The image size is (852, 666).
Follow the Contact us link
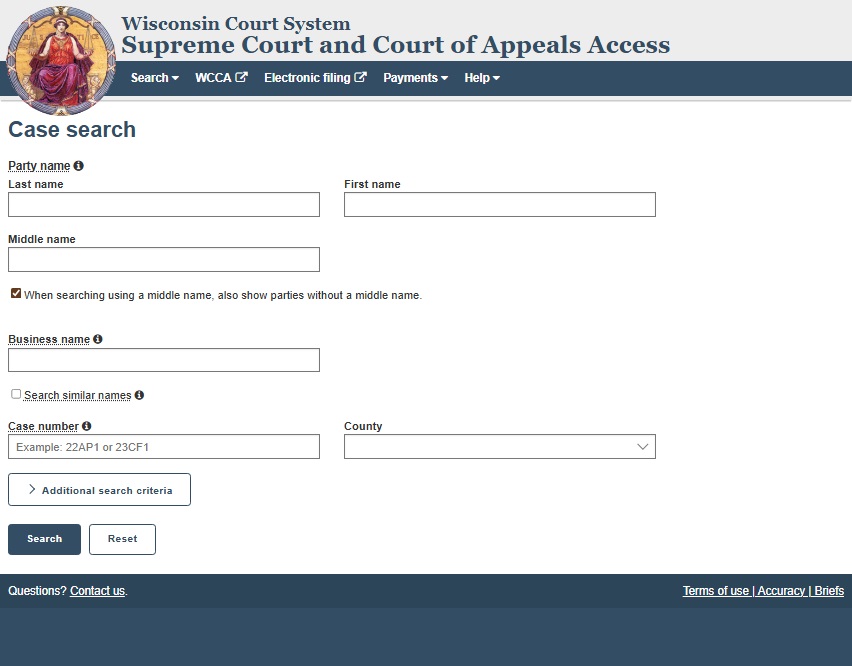tap(97, 591)
